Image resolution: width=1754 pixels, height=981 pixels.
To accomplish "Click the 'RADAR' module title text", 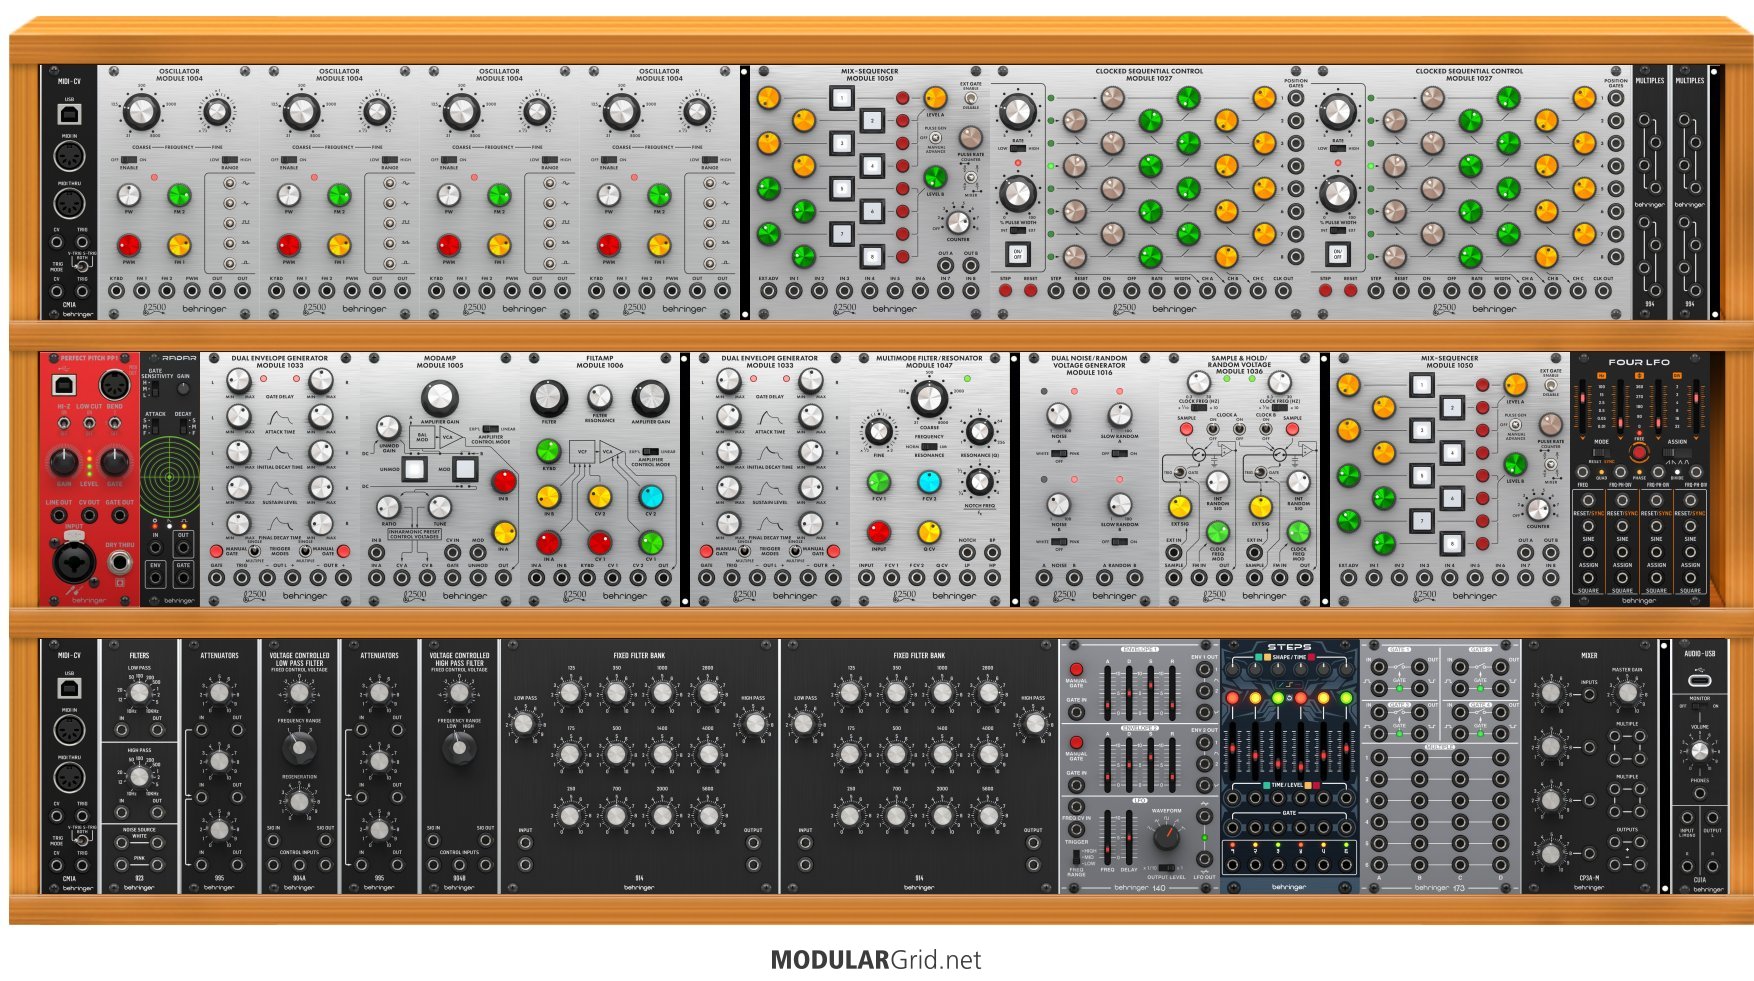I will (x=179, y=357).
